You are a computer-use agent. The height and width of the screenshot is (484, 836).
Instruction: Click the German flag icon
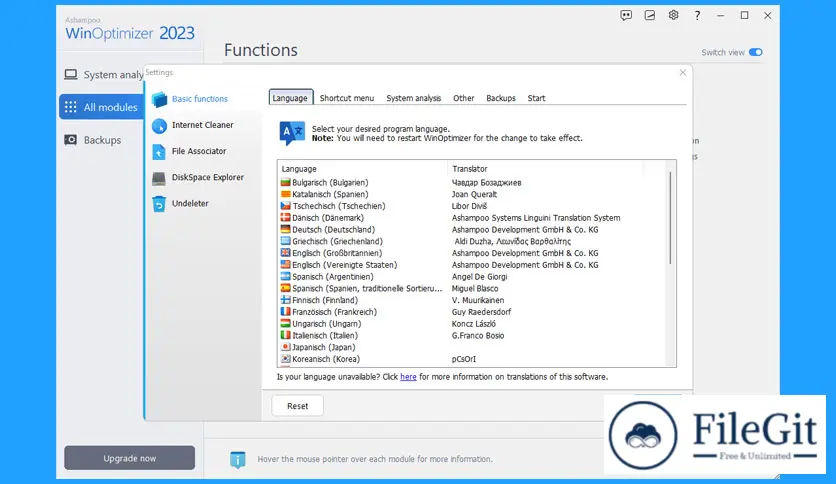tap(286, 229)
